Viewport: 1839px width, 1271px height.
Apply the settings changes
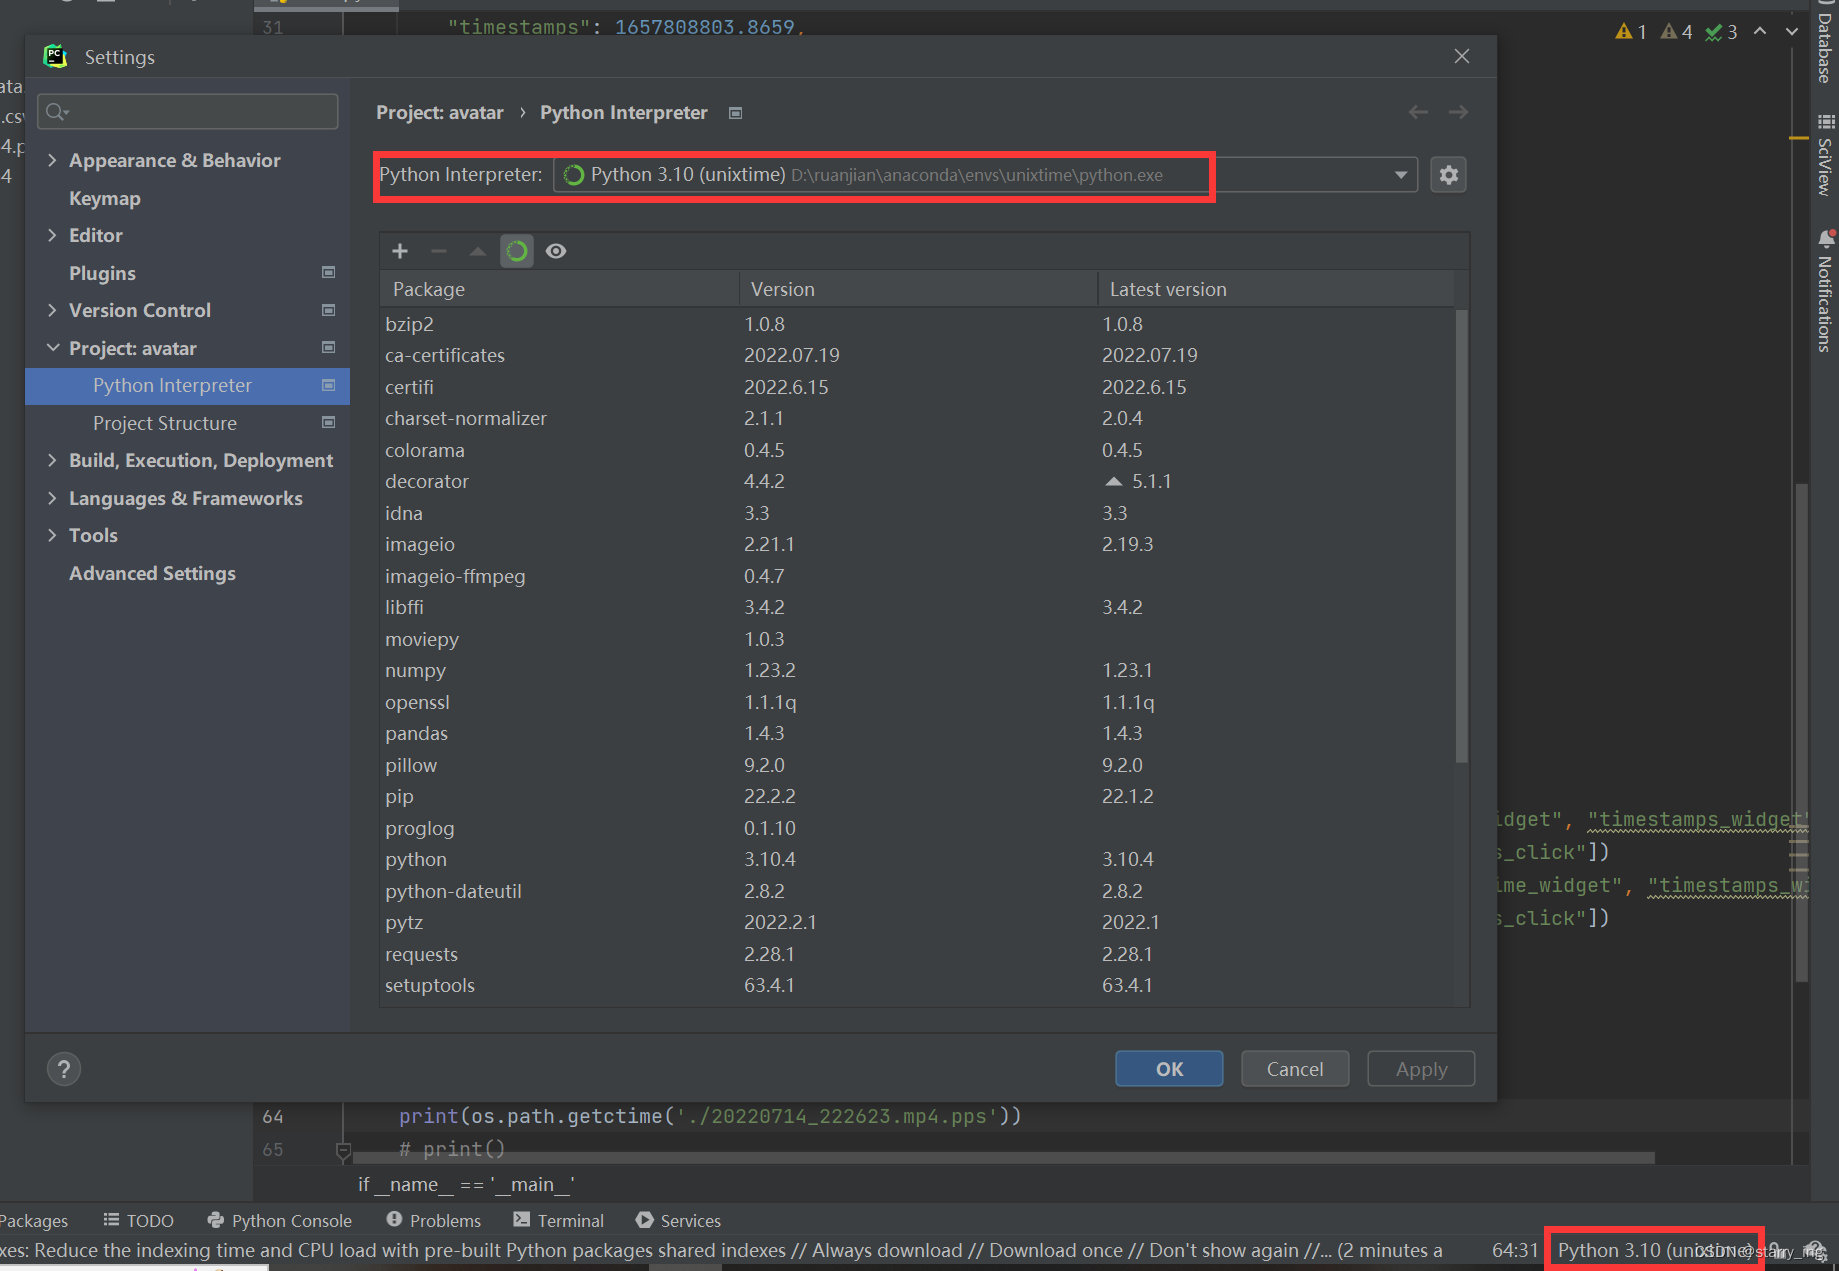1420,1068
